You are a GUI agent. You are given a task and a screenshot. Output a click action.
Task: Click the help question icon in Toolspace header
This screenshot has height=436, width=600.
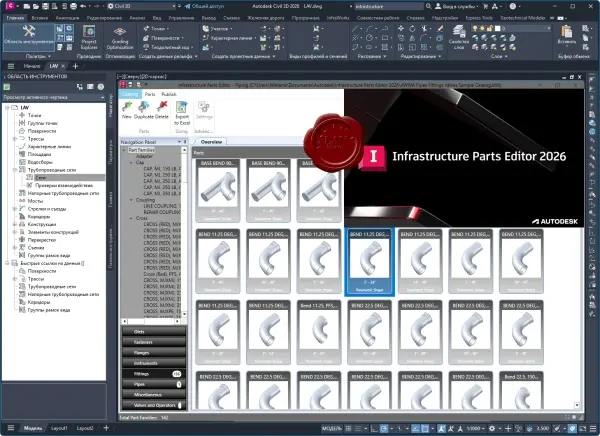[x=101, y=87]
